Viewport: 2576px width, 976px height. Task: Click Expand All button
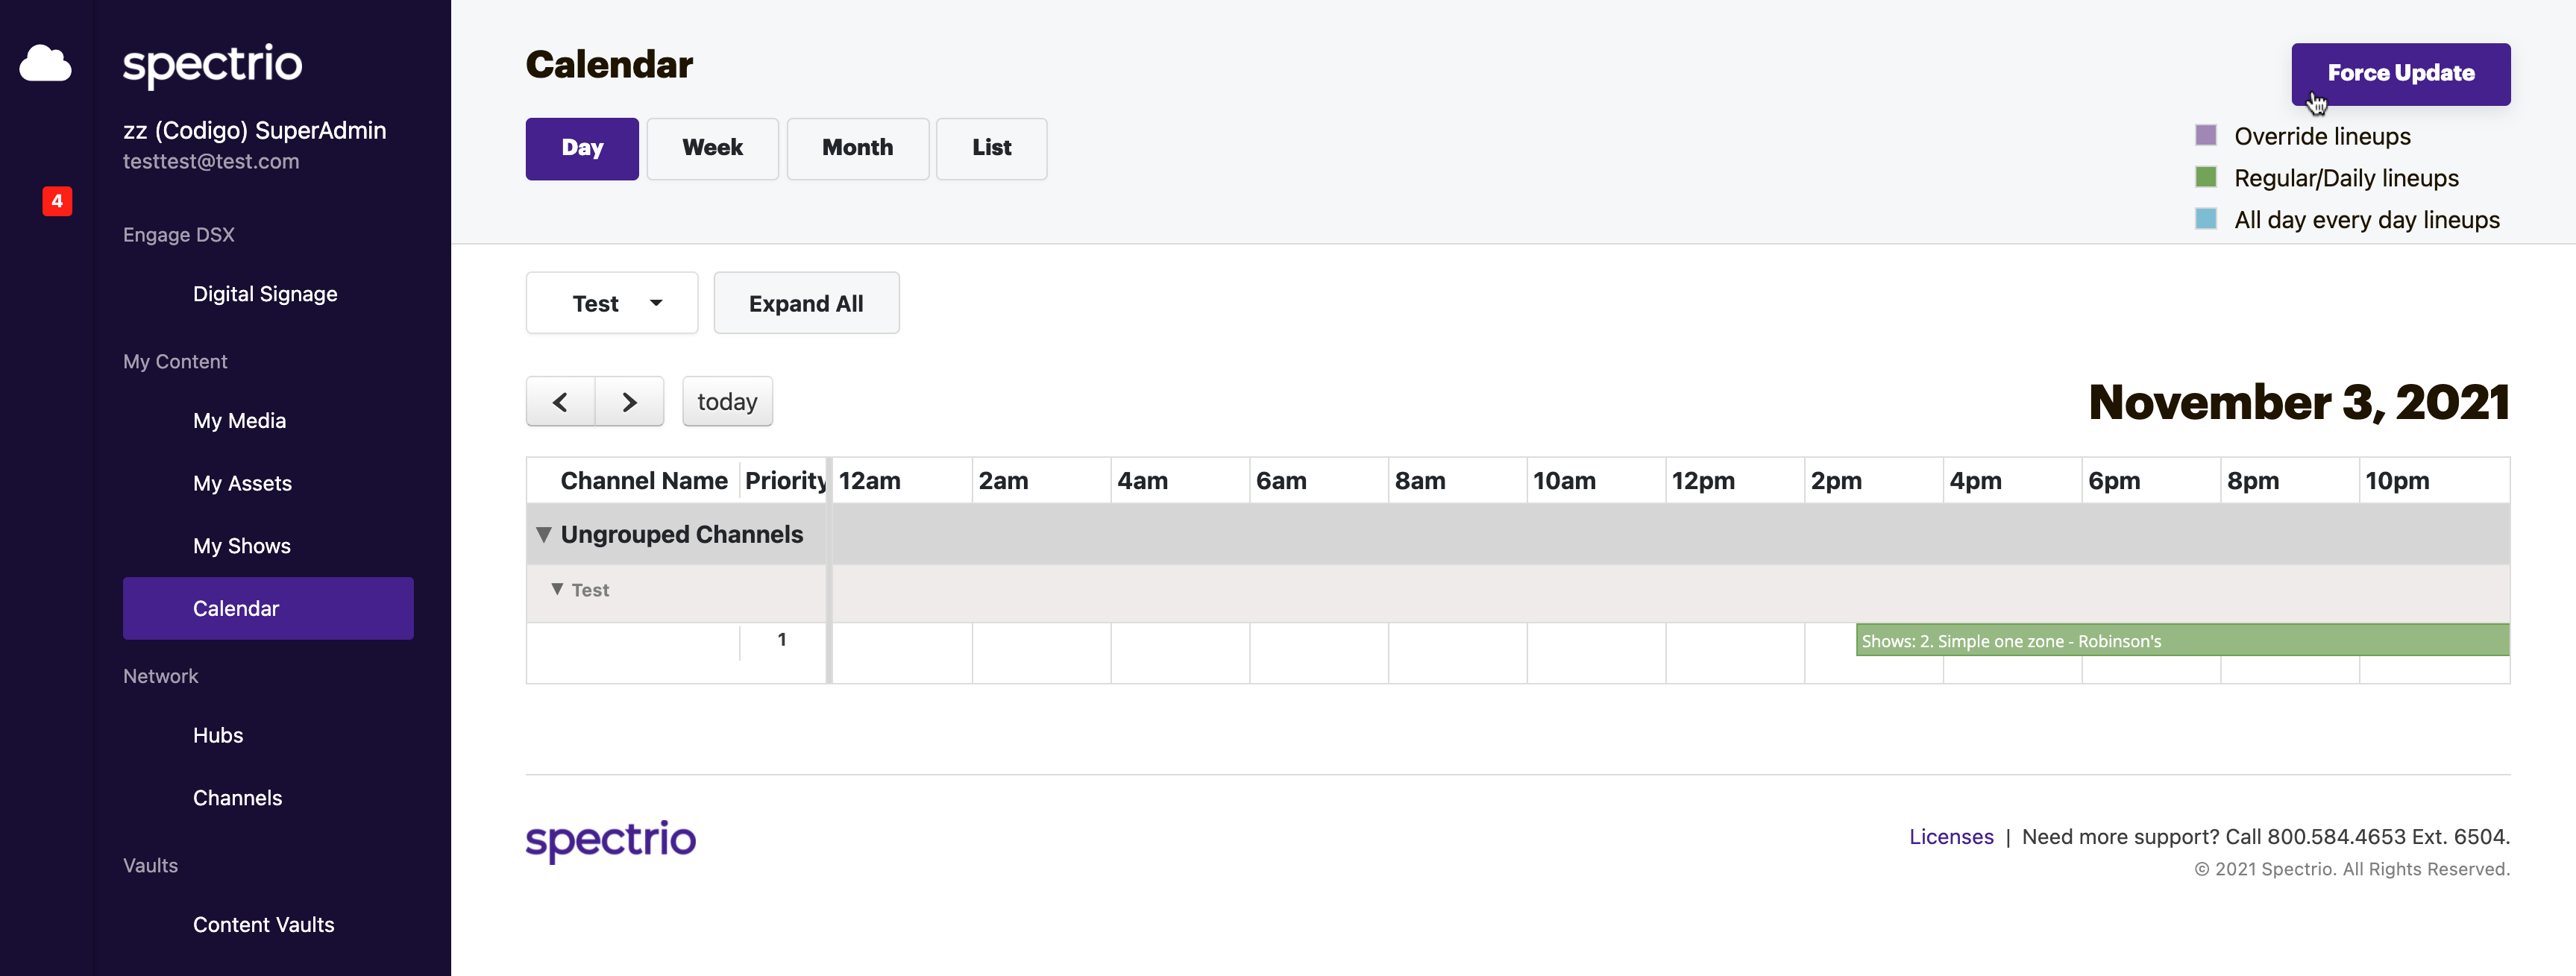(806, 303)
